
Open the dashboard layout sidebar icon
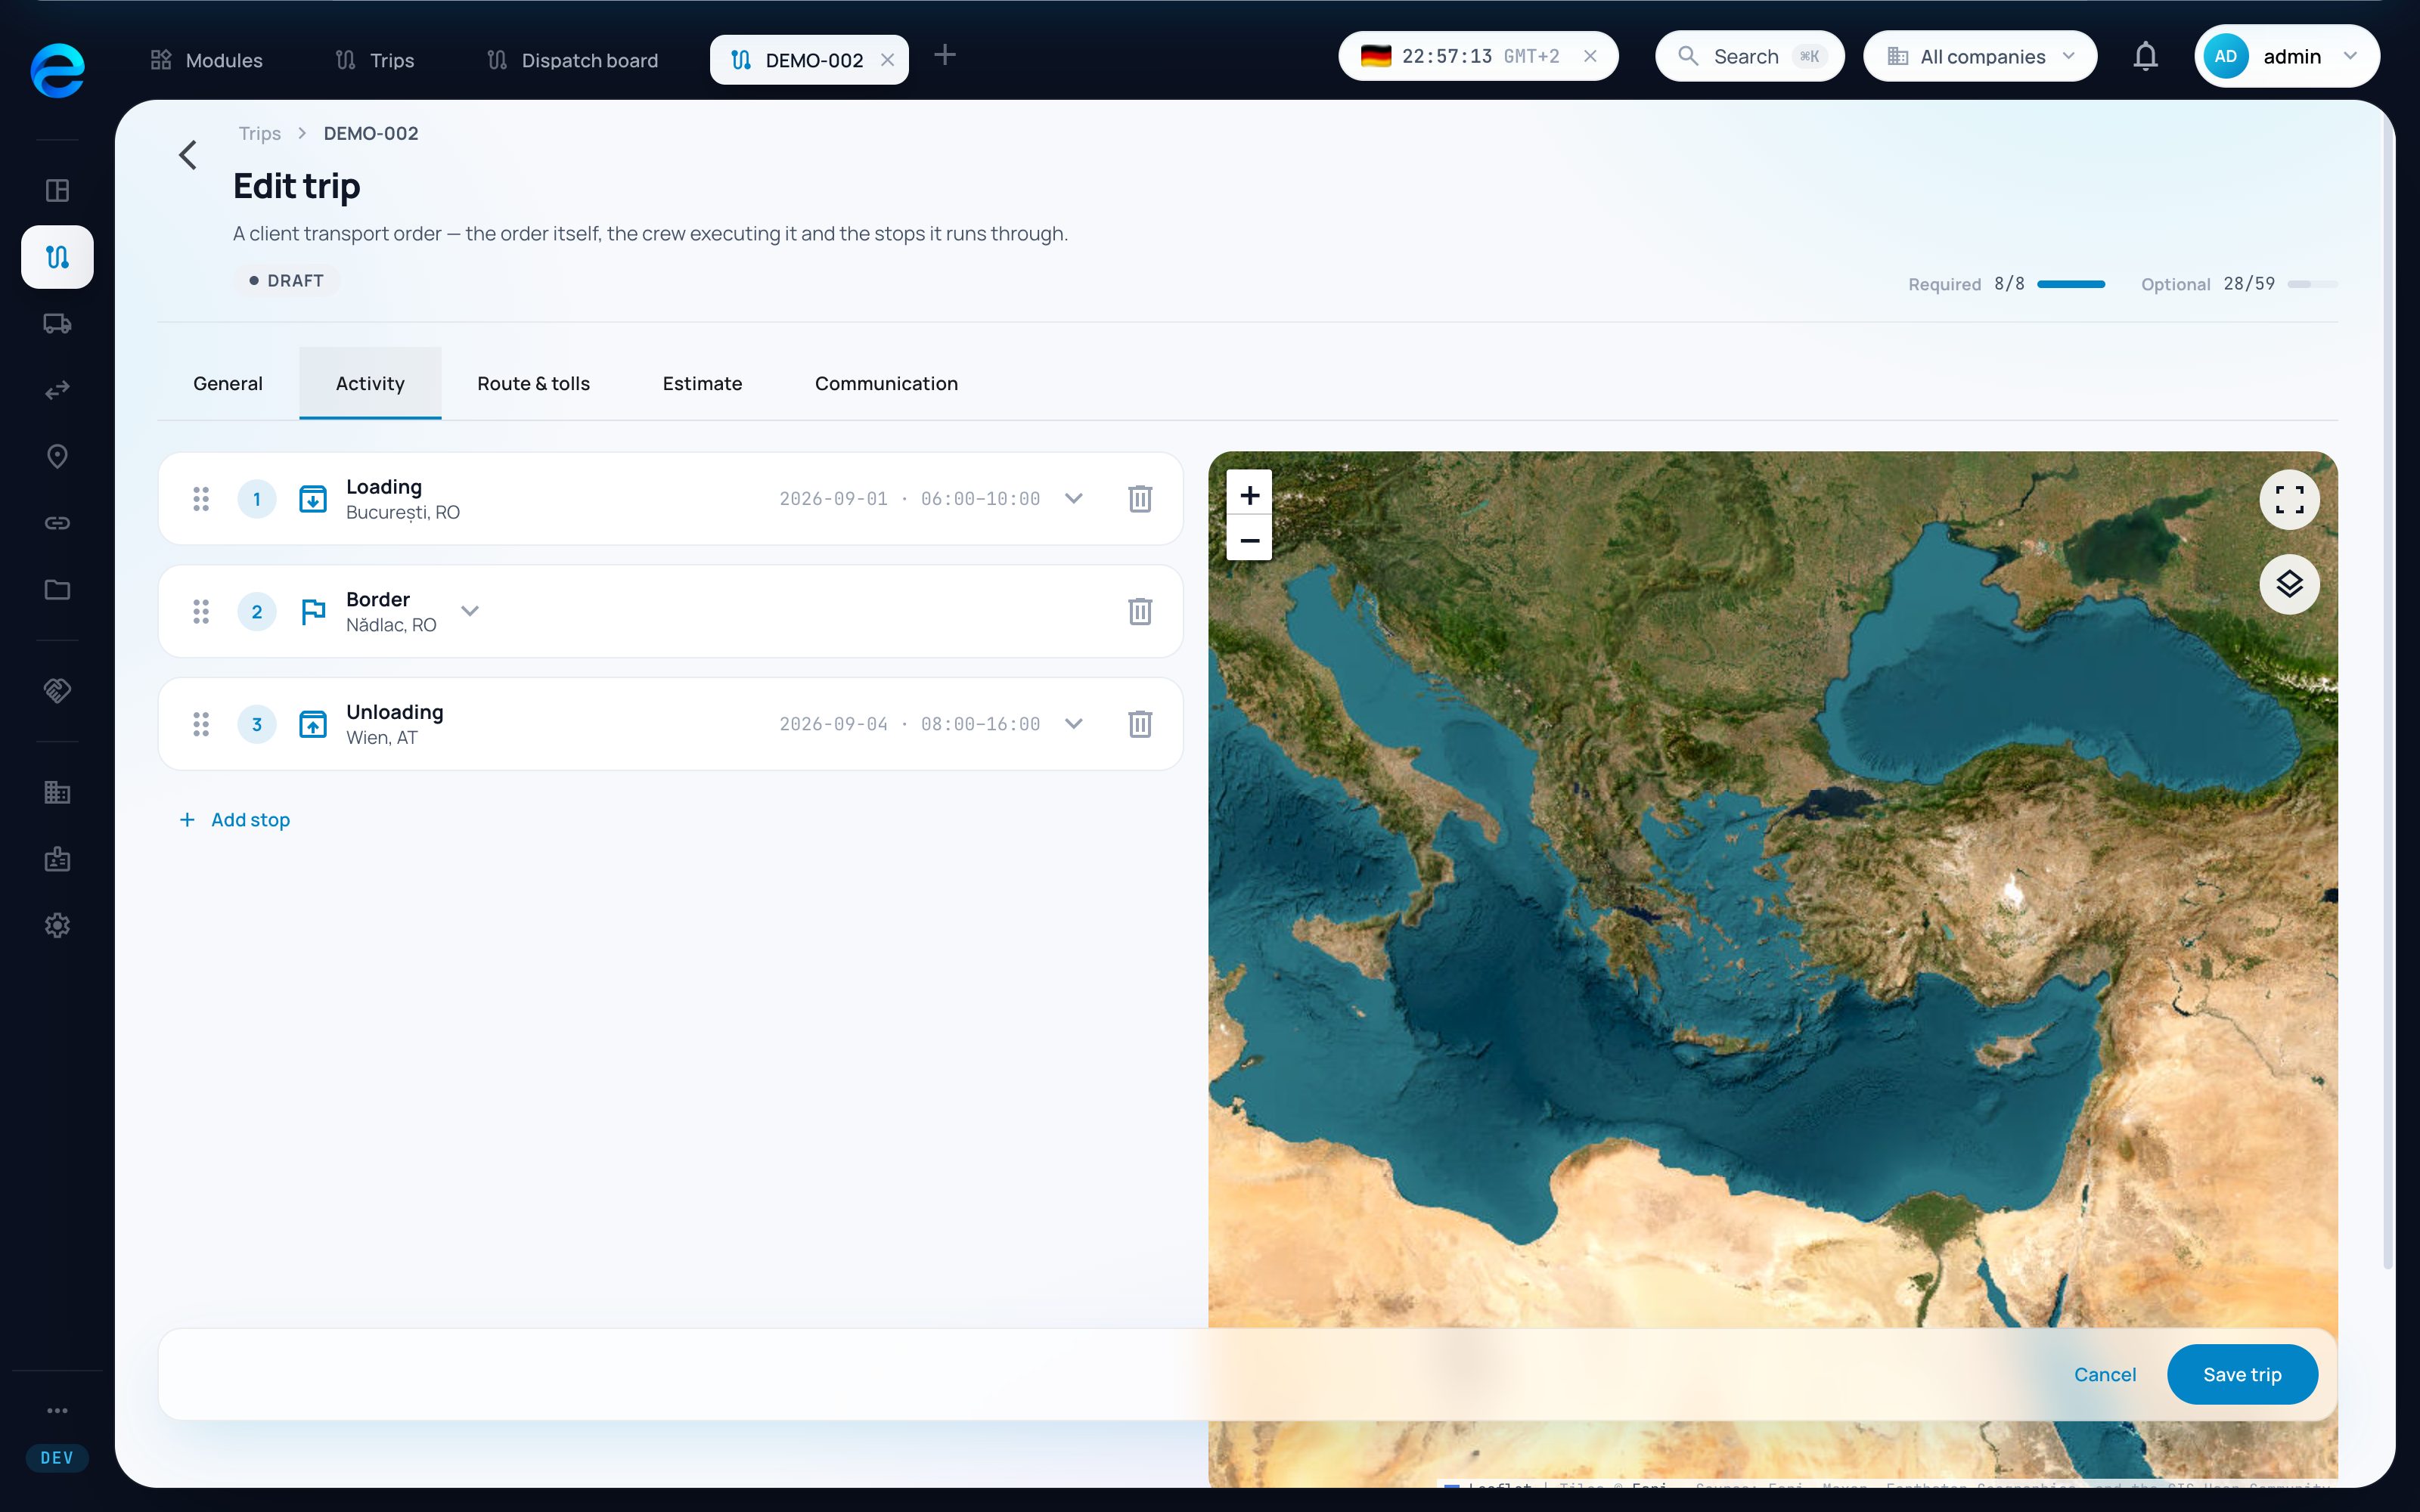click(x=57, y=190)
